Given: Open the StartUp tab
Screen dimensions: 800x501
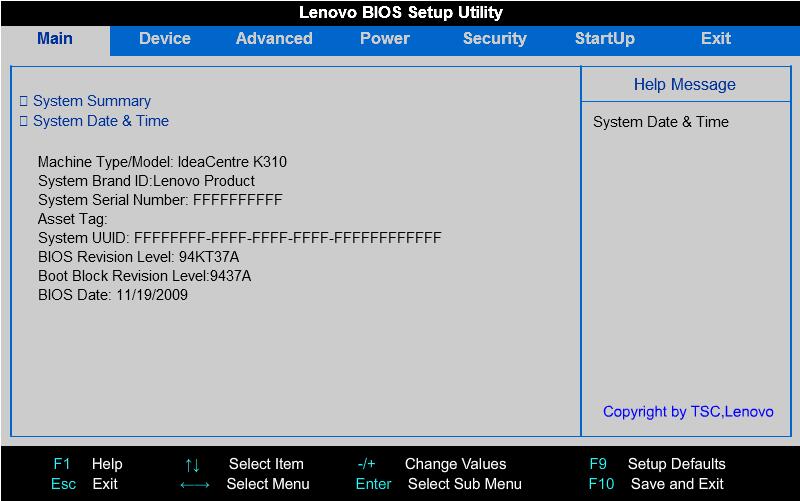Looking at the screenshot, I should point(604,39).
